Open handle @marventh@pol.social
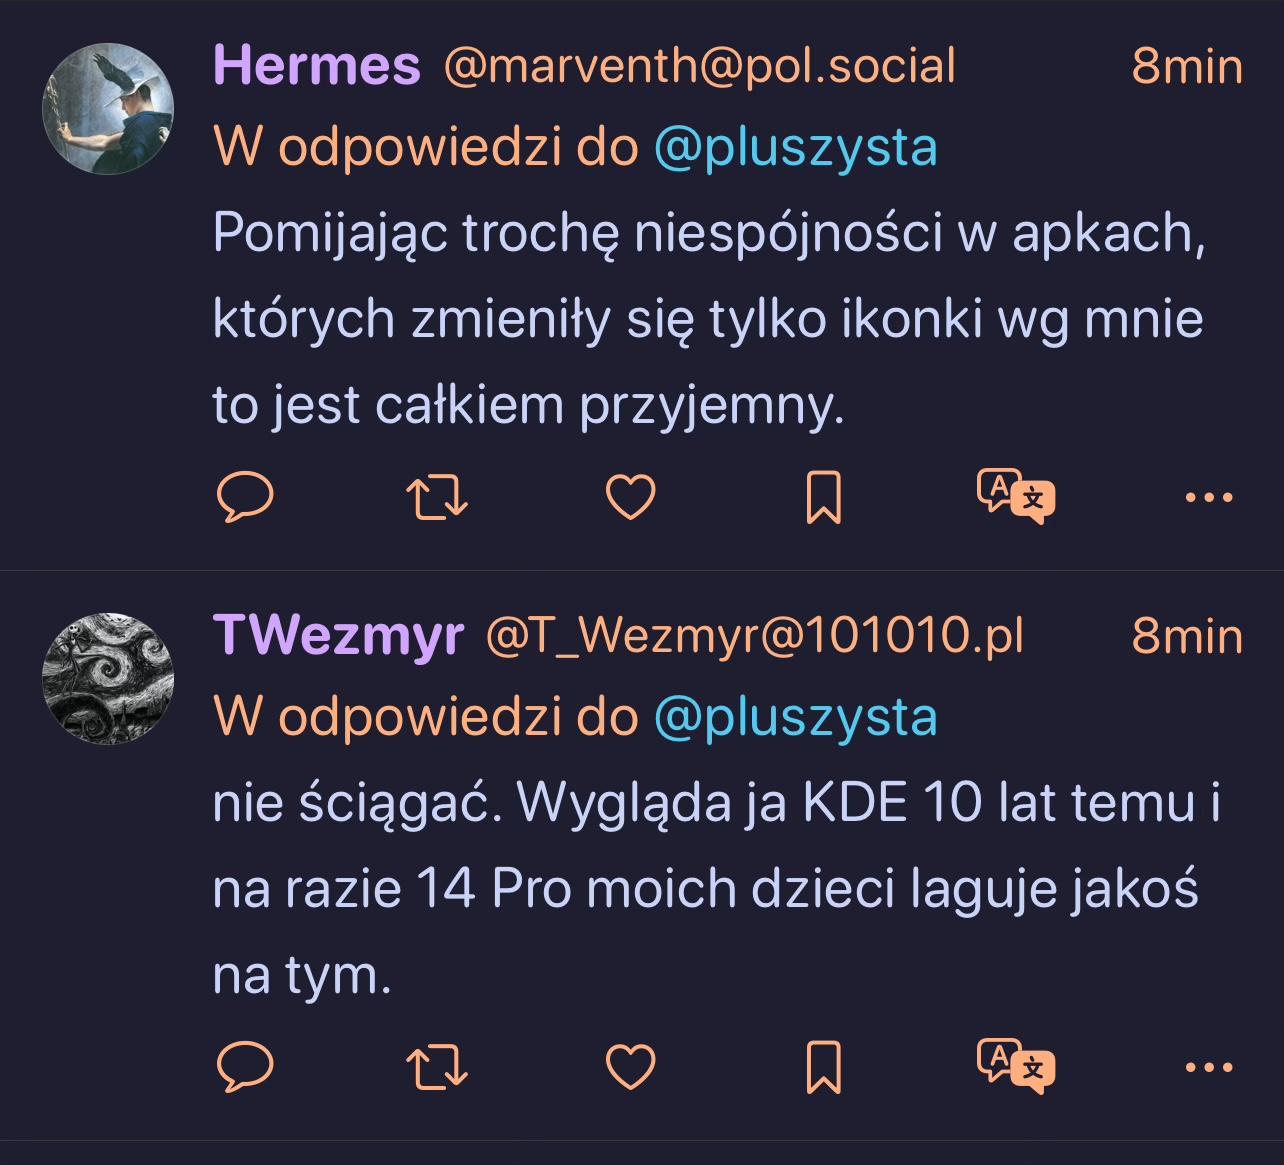The image size is (1284, 1165). pos(699,66)
